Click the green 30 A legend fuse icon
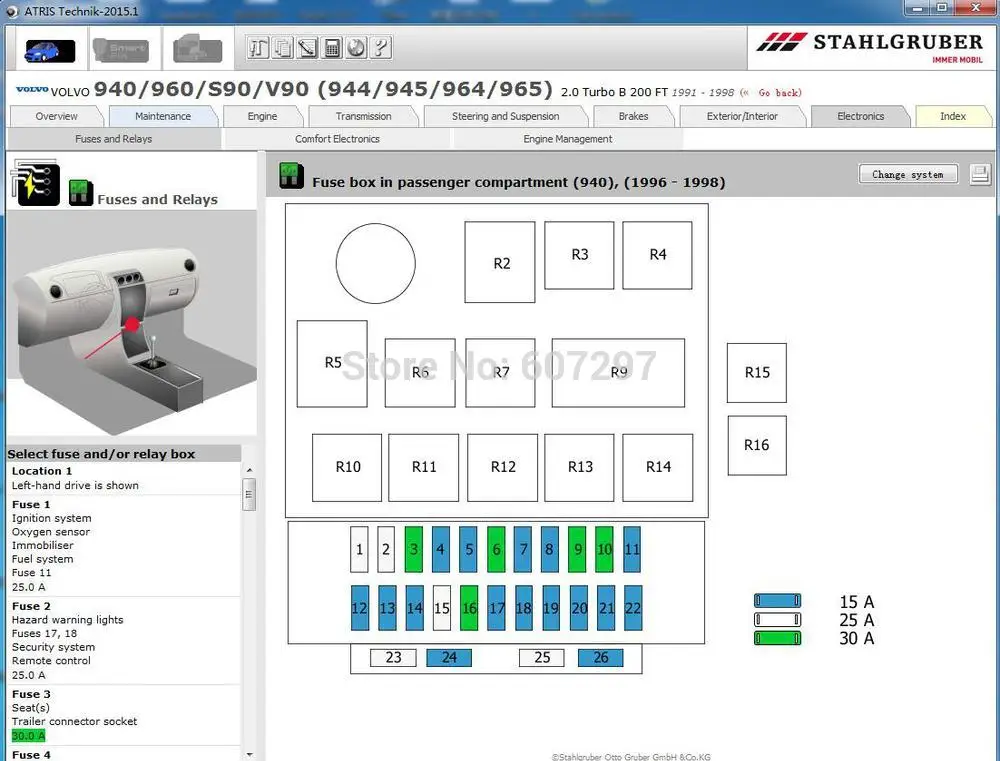 [x=777, y=638]
